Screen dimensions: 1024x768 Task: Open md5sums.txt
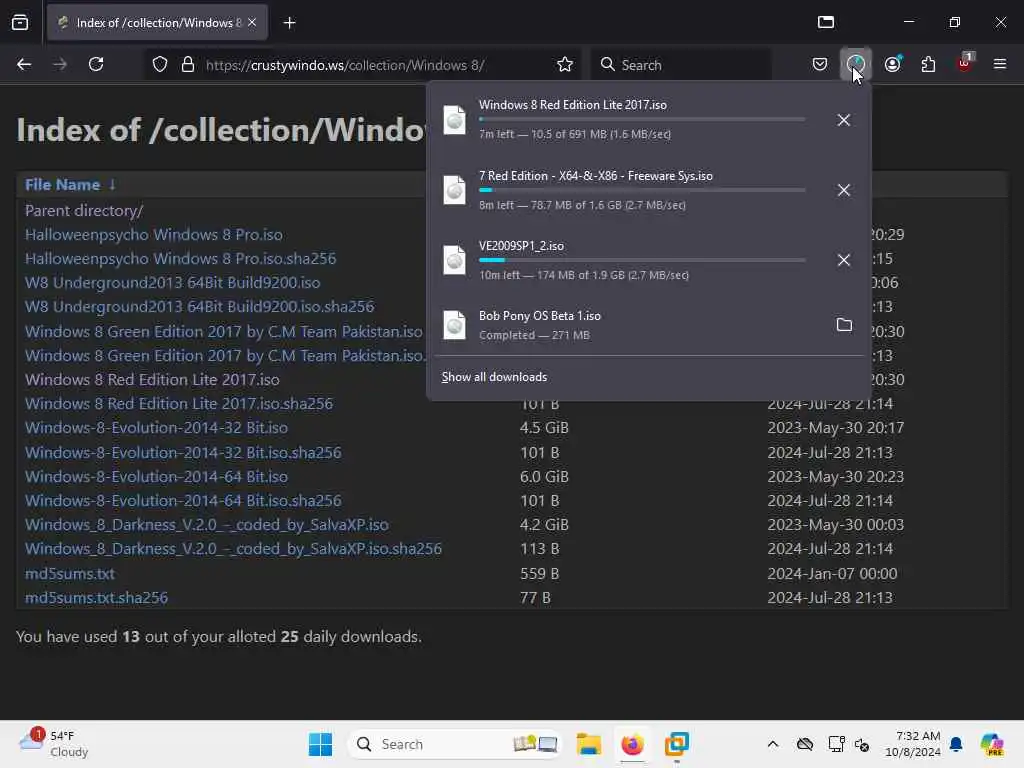[x=70, y=573]
